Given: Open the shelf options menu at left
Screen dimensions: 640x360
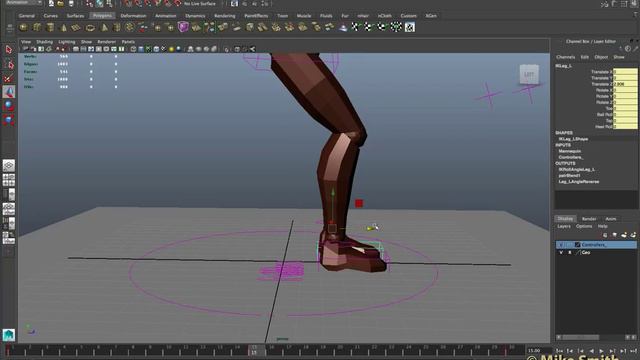Looking at the screenshot, I should (10, 28).
